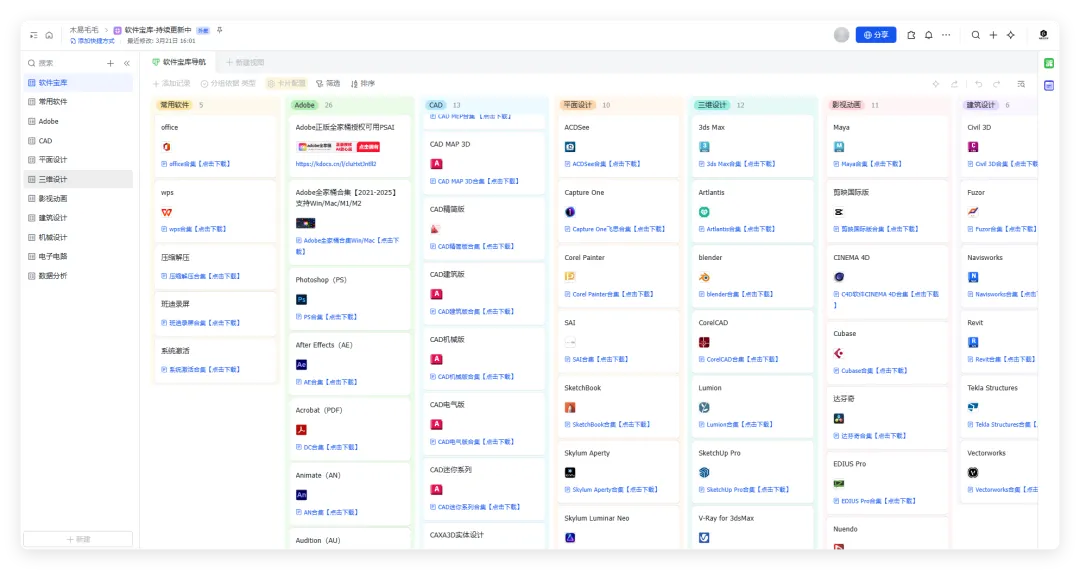This screenshot has width=1080, height=570.
Task: Select 建筑设计 sheet in sidebar
Action: pos(78,218)
